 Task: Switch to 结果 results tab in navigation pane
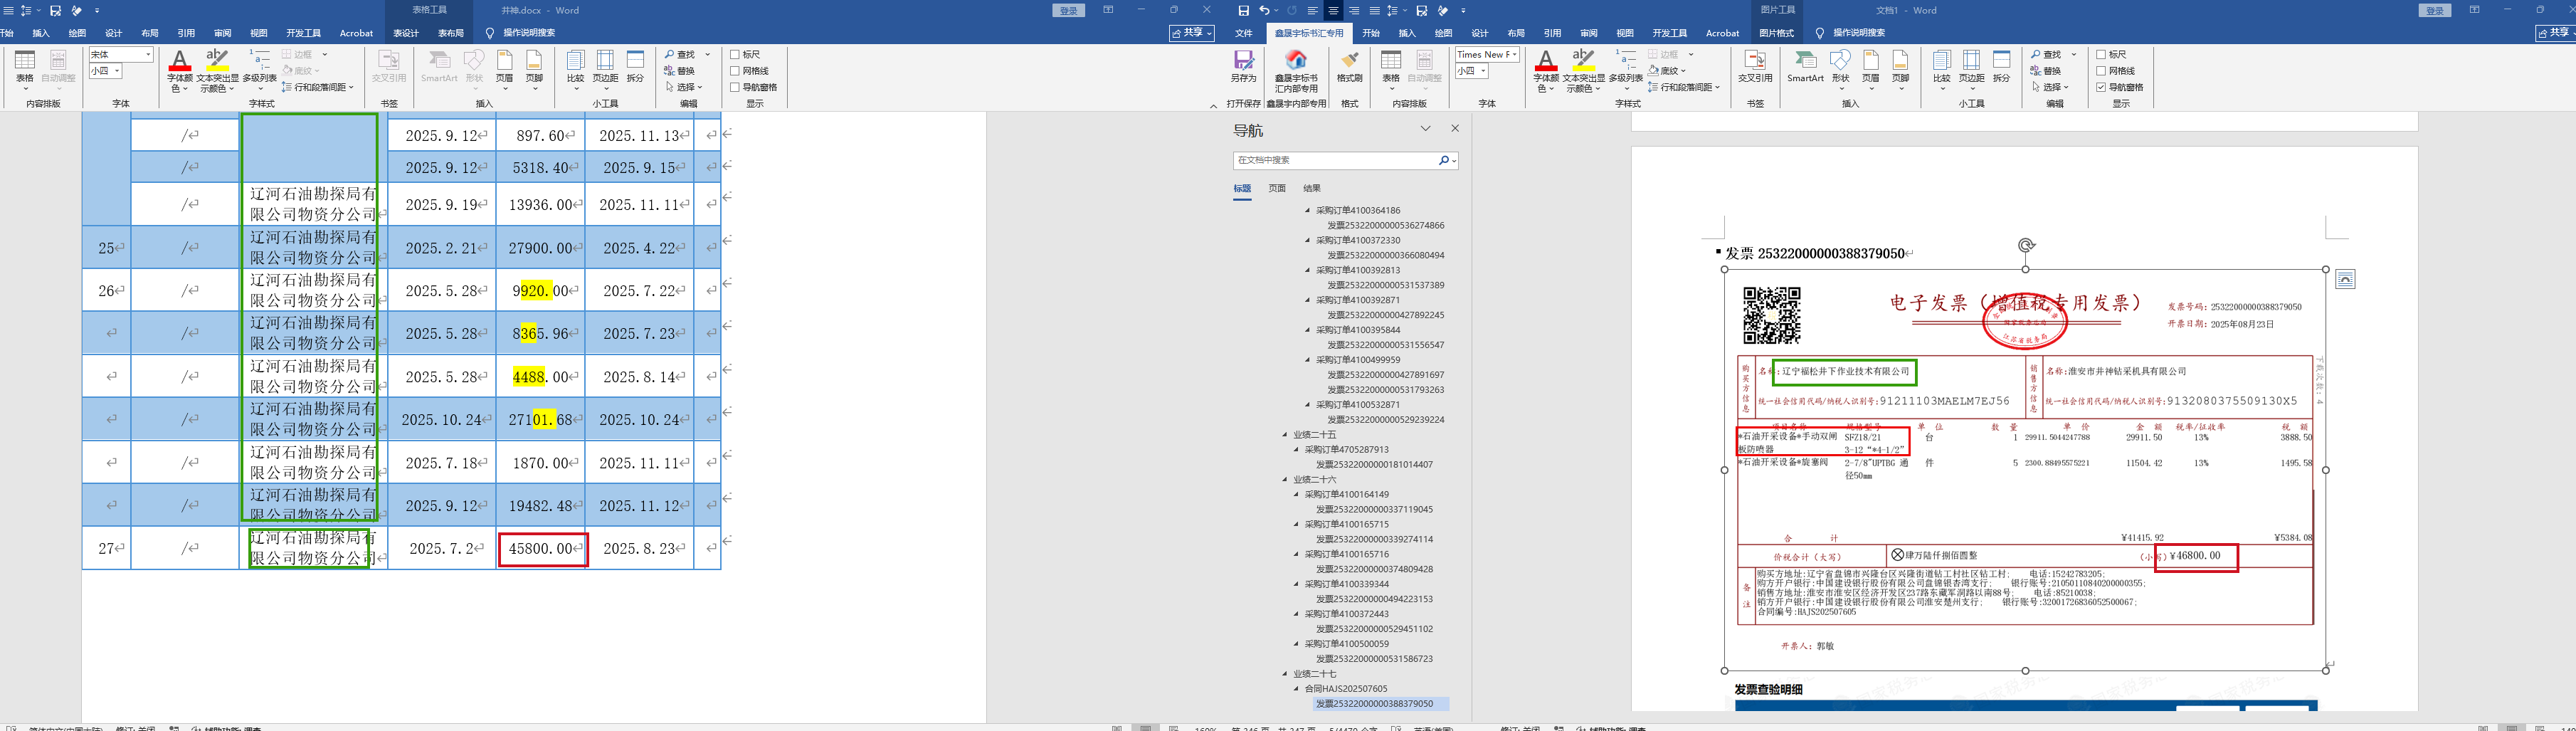point(1312,188)
